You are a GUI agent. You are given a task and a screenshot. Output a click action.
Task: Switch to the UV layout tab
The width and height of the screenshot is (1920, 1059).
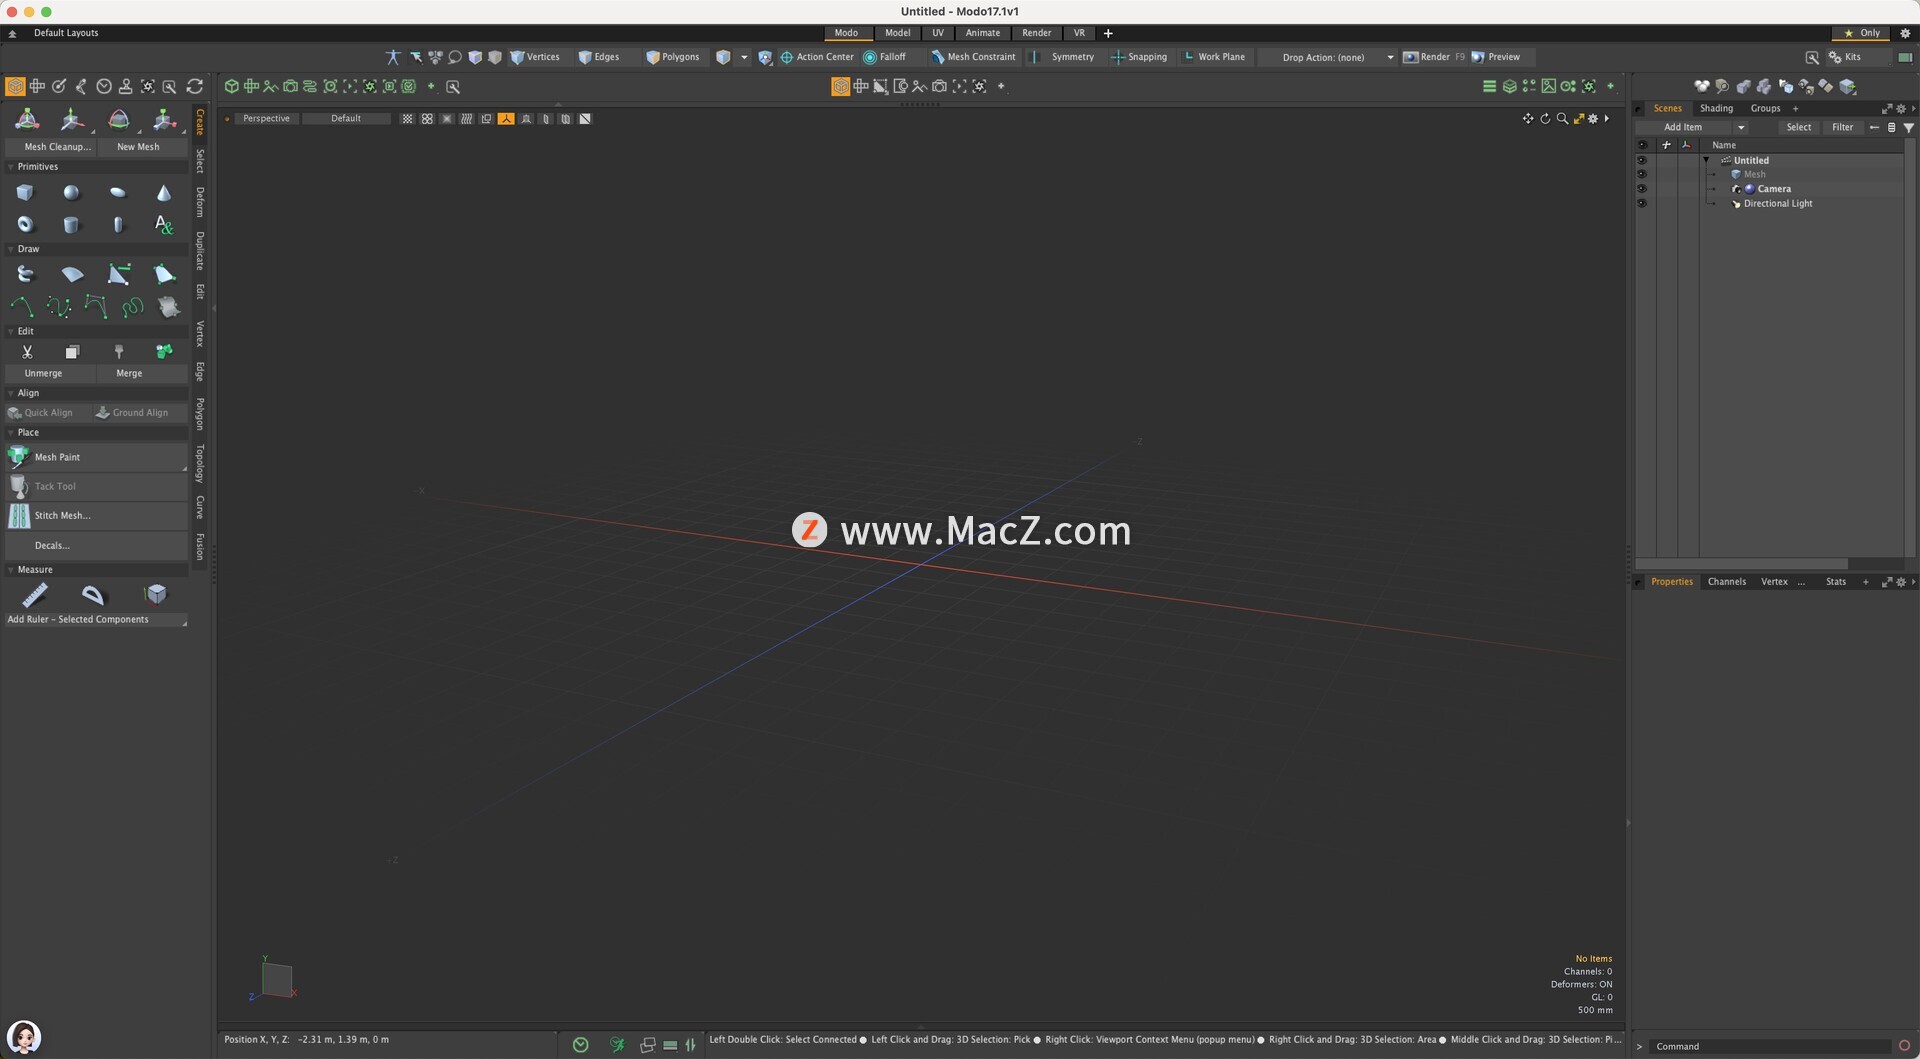click(938, 33)
